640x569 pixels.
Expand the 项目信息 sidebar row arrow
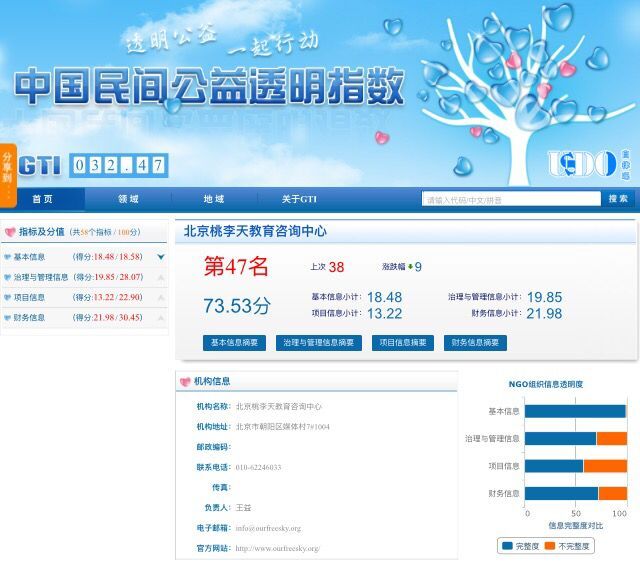click(160, 298)
